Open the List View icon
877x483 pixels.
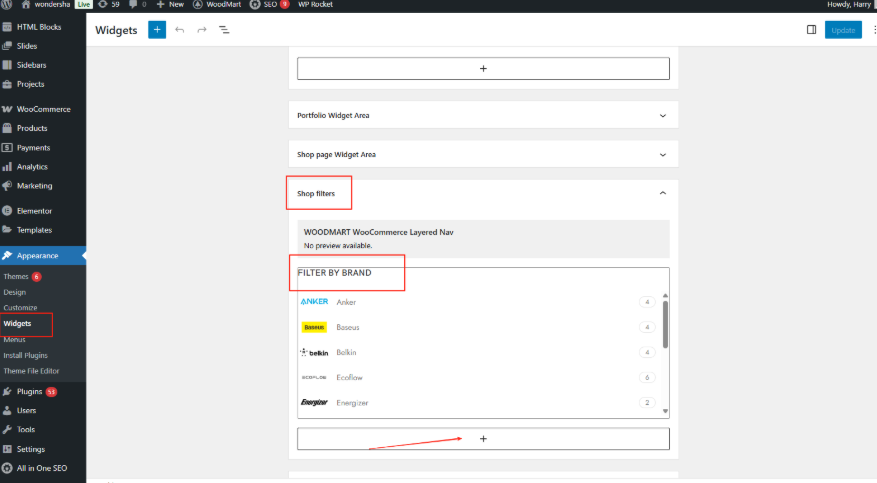click(224, 30)
